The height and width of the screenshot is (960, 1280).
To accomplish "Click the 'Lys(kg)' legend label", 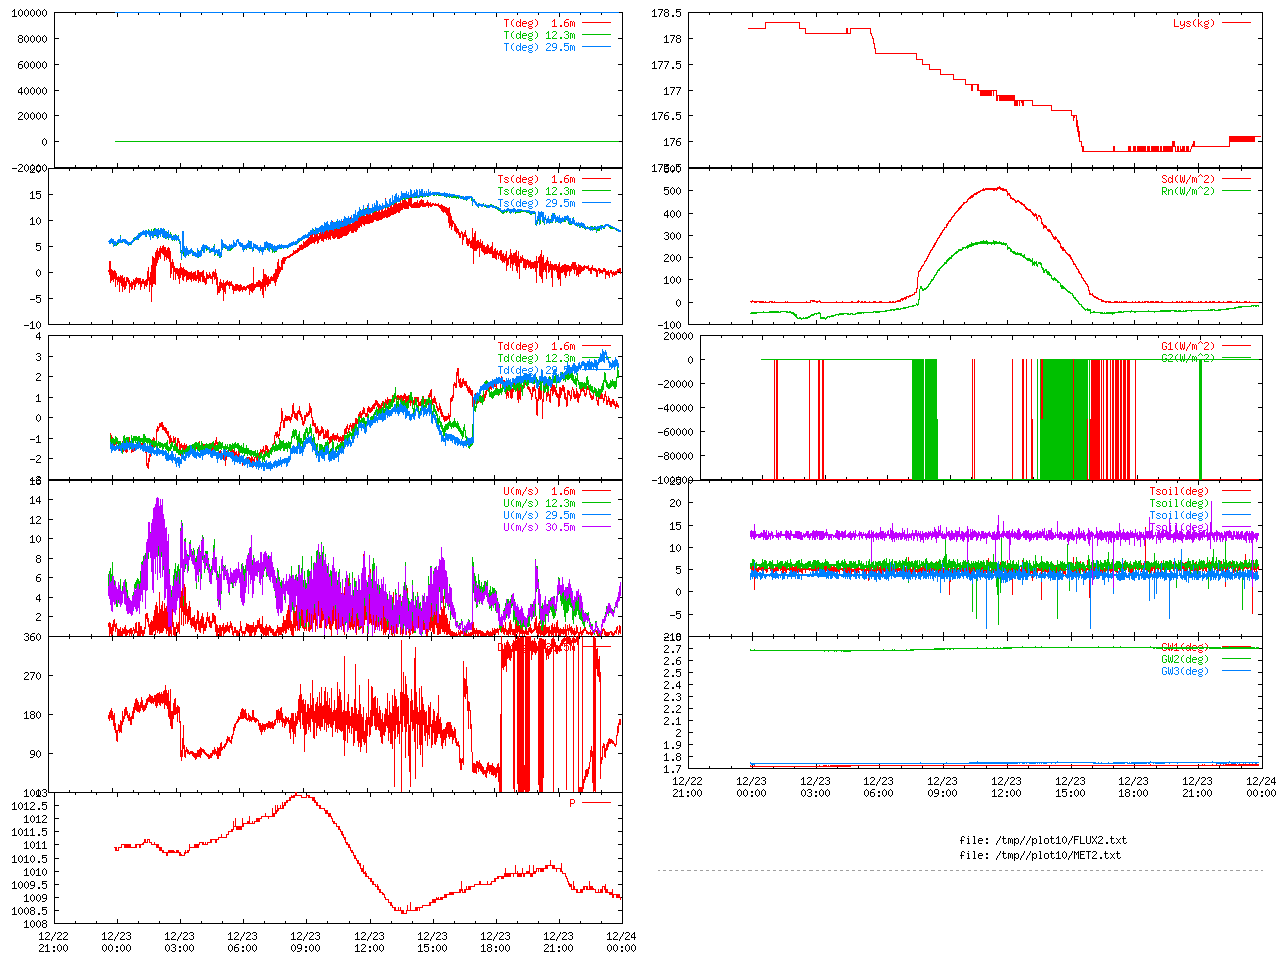I will pyautogui.click(x=1194, y=23).
